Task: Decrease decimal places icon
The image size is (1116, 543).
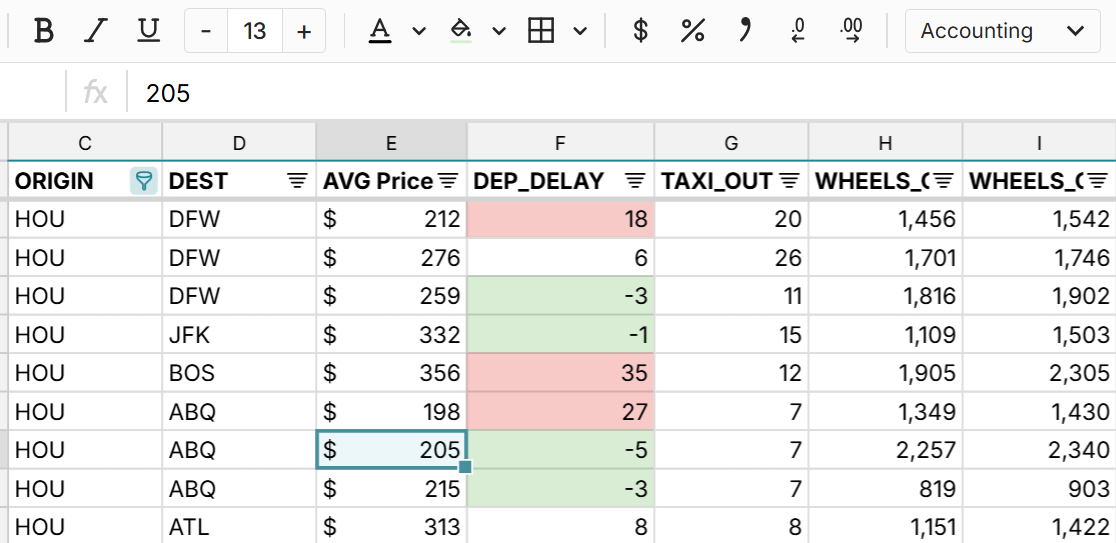Action: click(798, 31)
